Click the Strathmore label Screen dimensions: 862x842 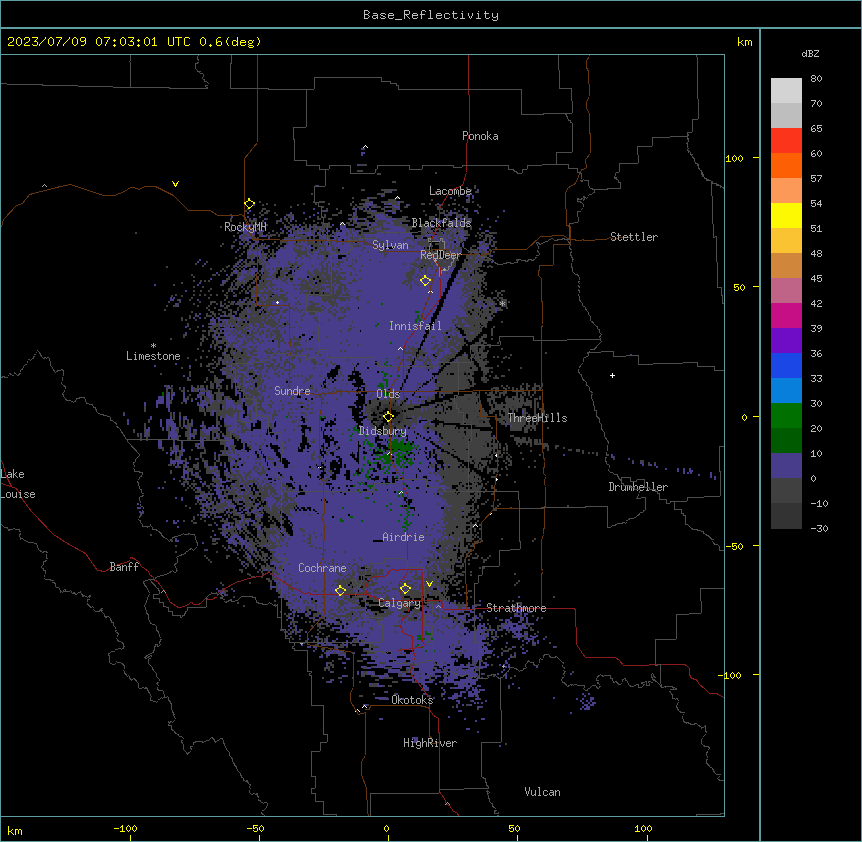516,608
